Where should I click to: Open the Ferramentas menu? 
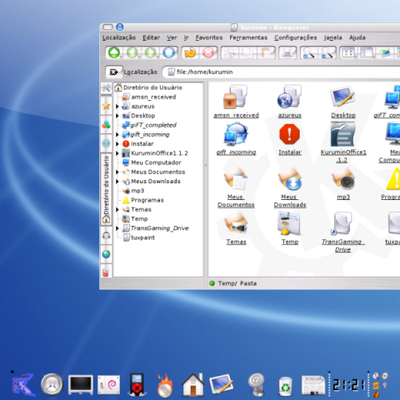pos(248,38)
